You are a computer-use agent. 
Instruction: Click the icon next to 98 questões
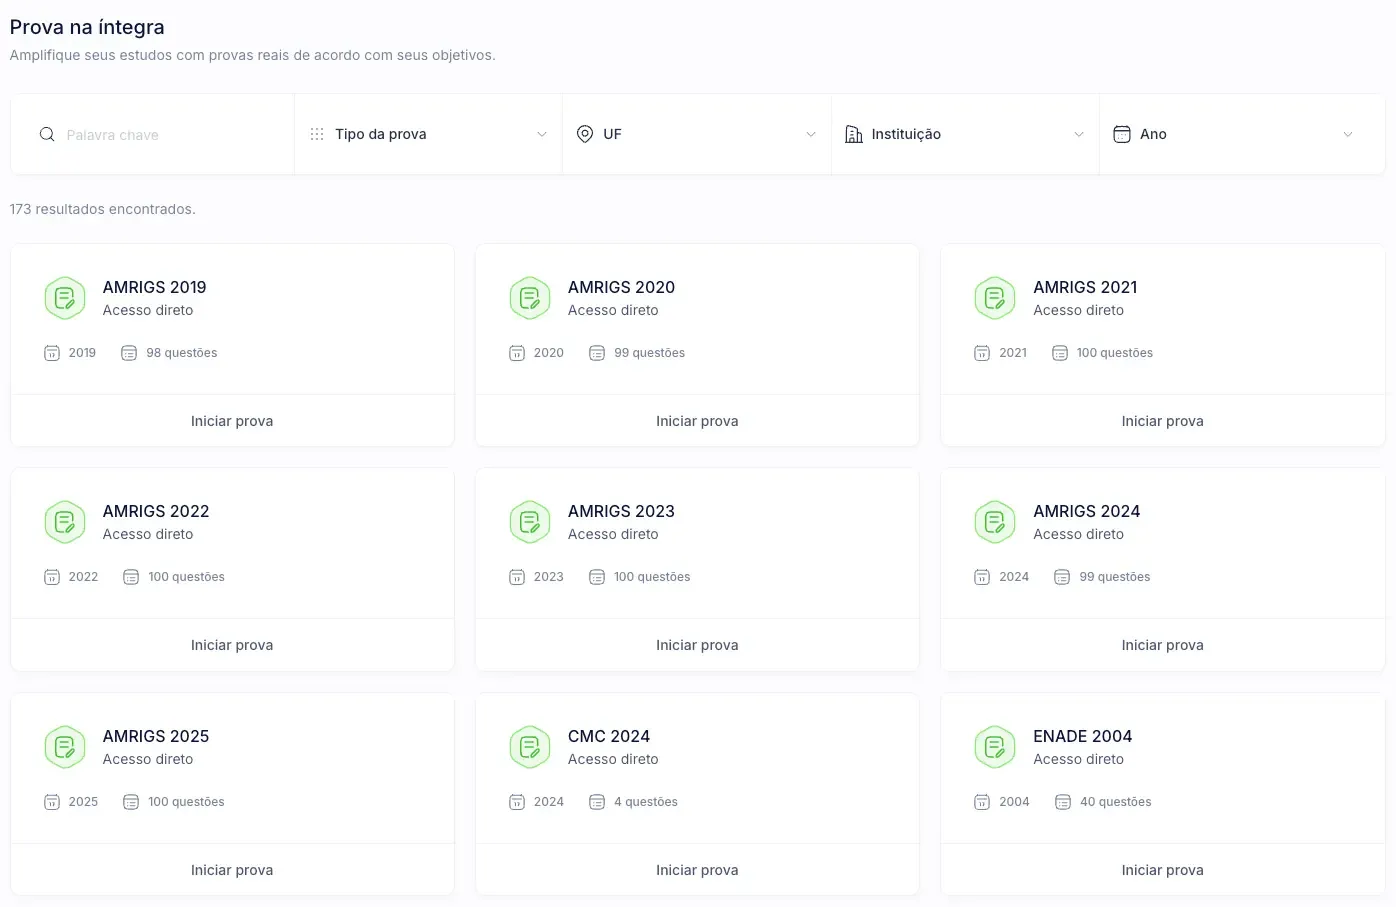(129, 352)
